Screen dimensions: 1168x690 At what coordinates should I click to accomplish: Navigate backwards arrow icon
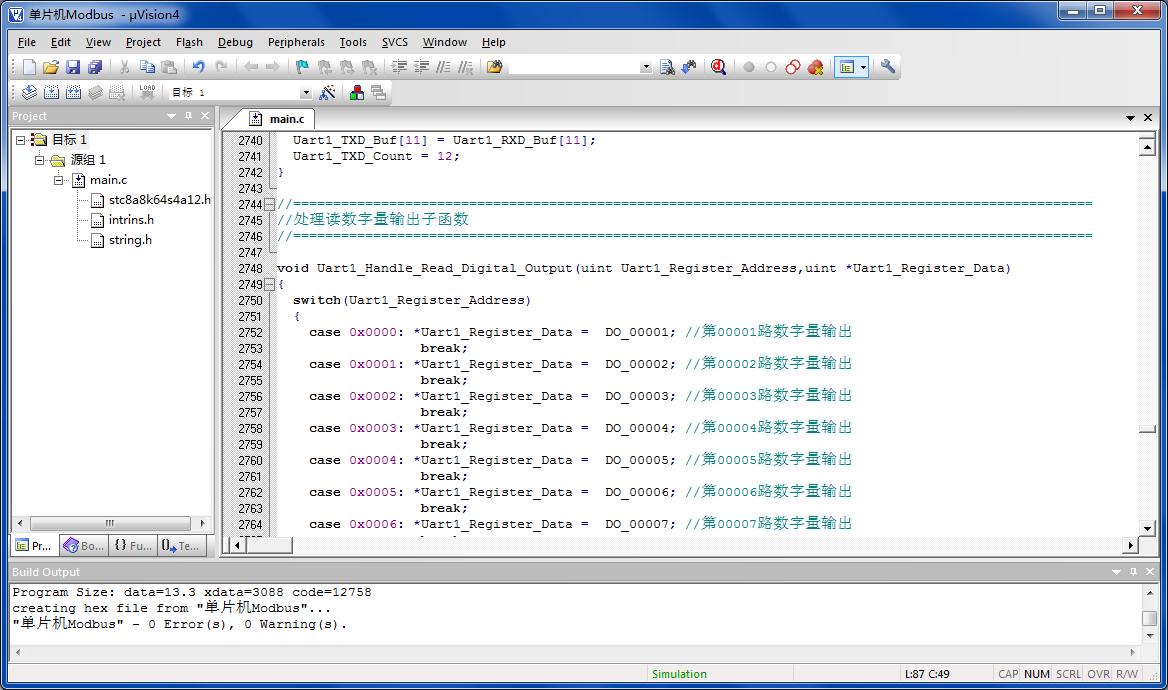pyautogui.click(x=251, y=67)
